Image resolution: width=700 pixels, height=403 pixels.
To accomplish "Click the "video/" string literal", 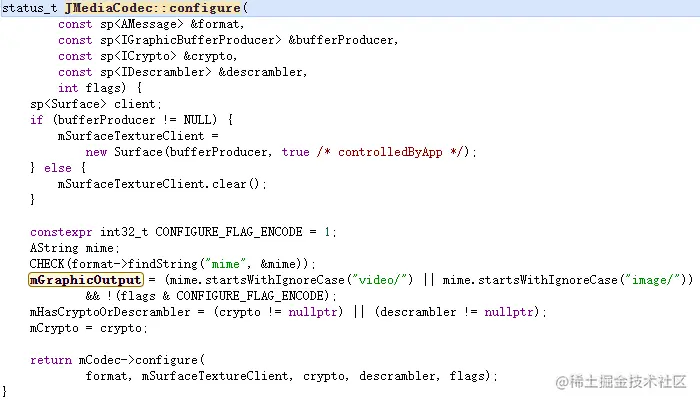I will (379, 280).
